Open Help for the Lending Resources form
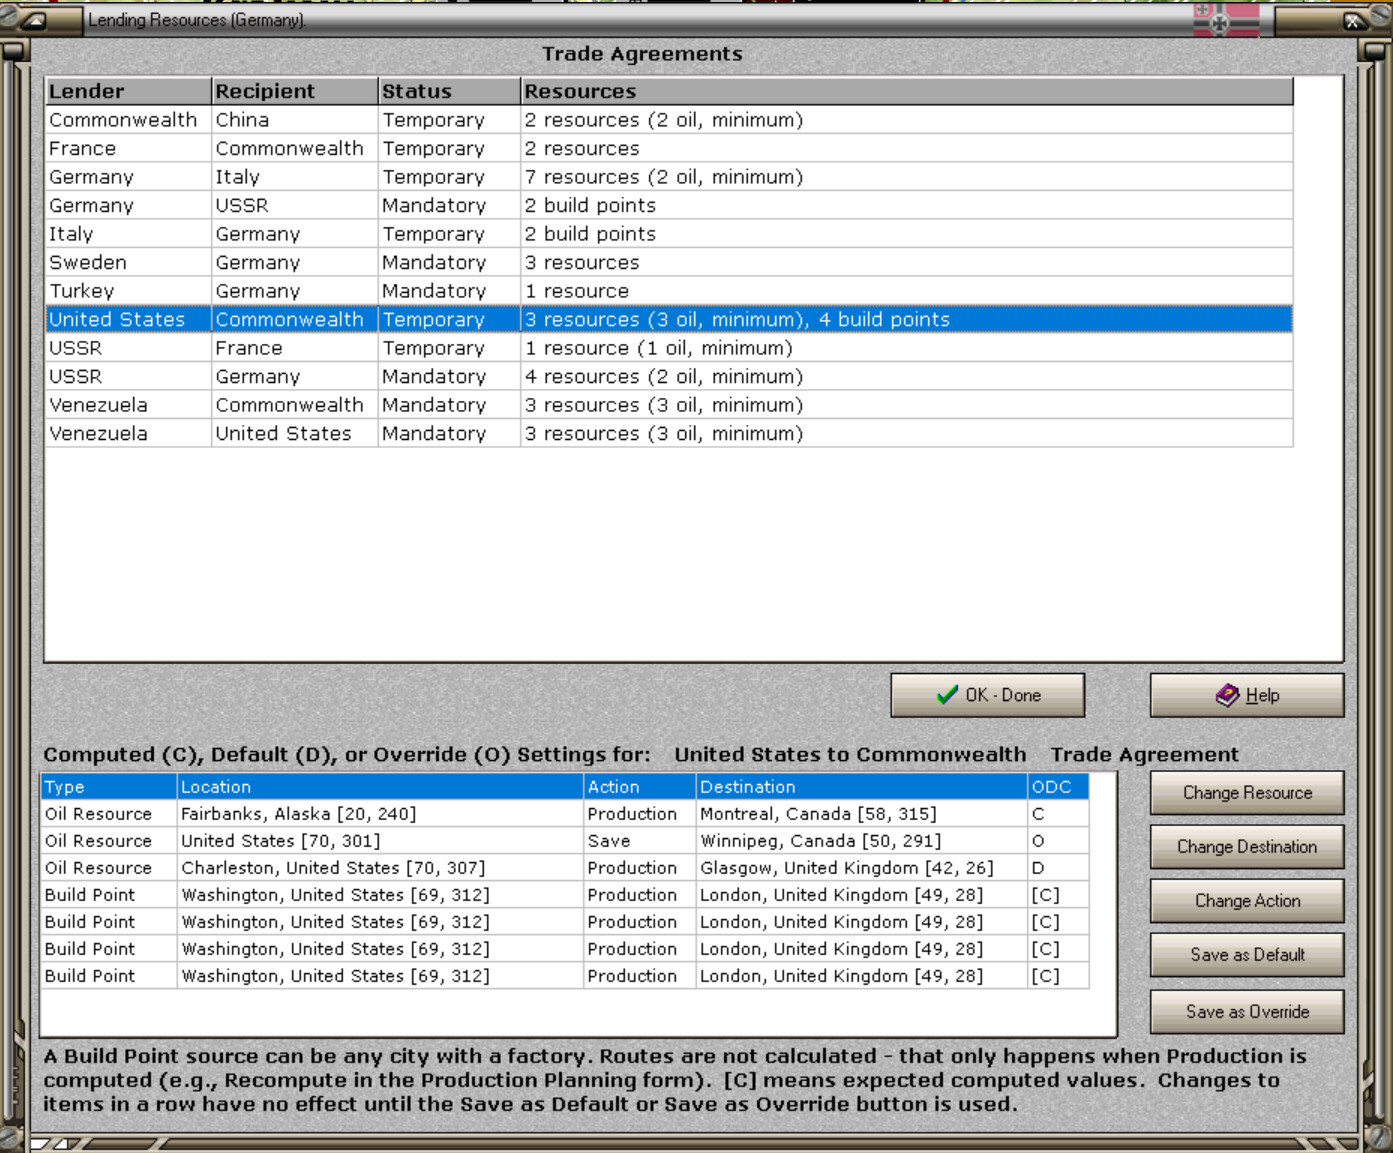The image size is (1393, 1153). pyautogui.click(x=1246, y=695)
